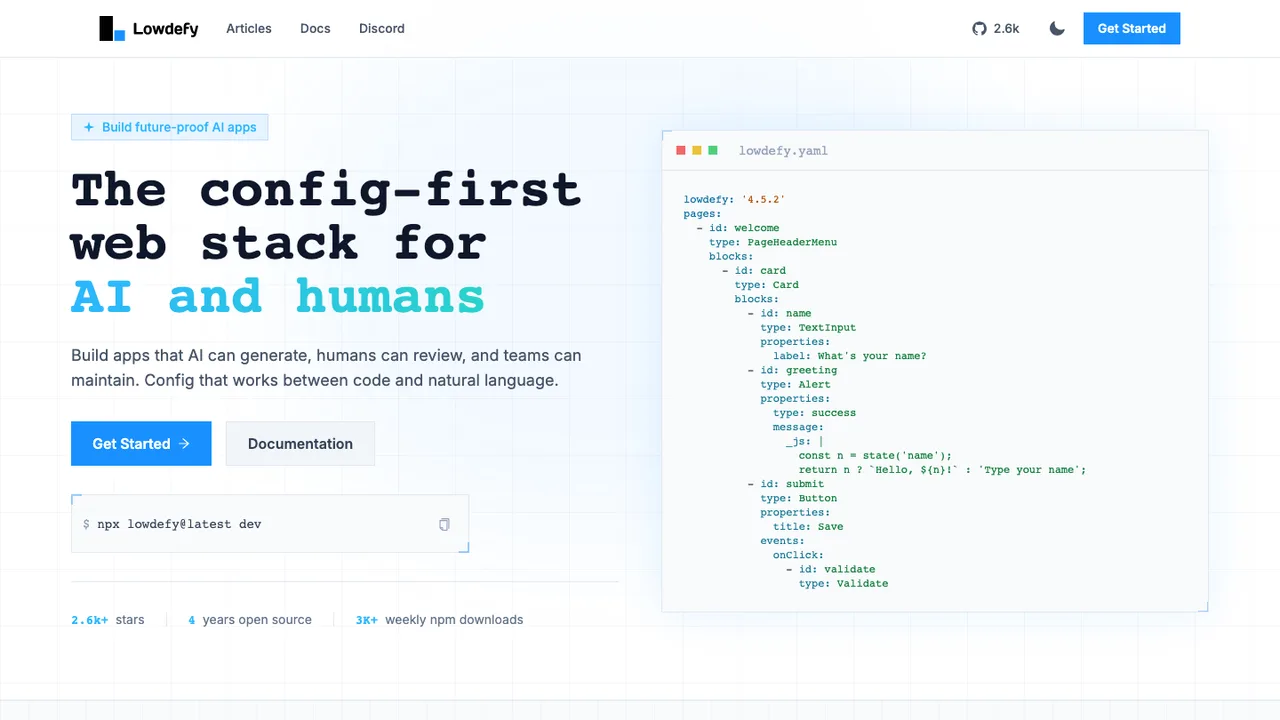Click the code line "- id: submit"
Image resolution: width=1280 pixels, height=720 pixels.
tap(786, 484)
